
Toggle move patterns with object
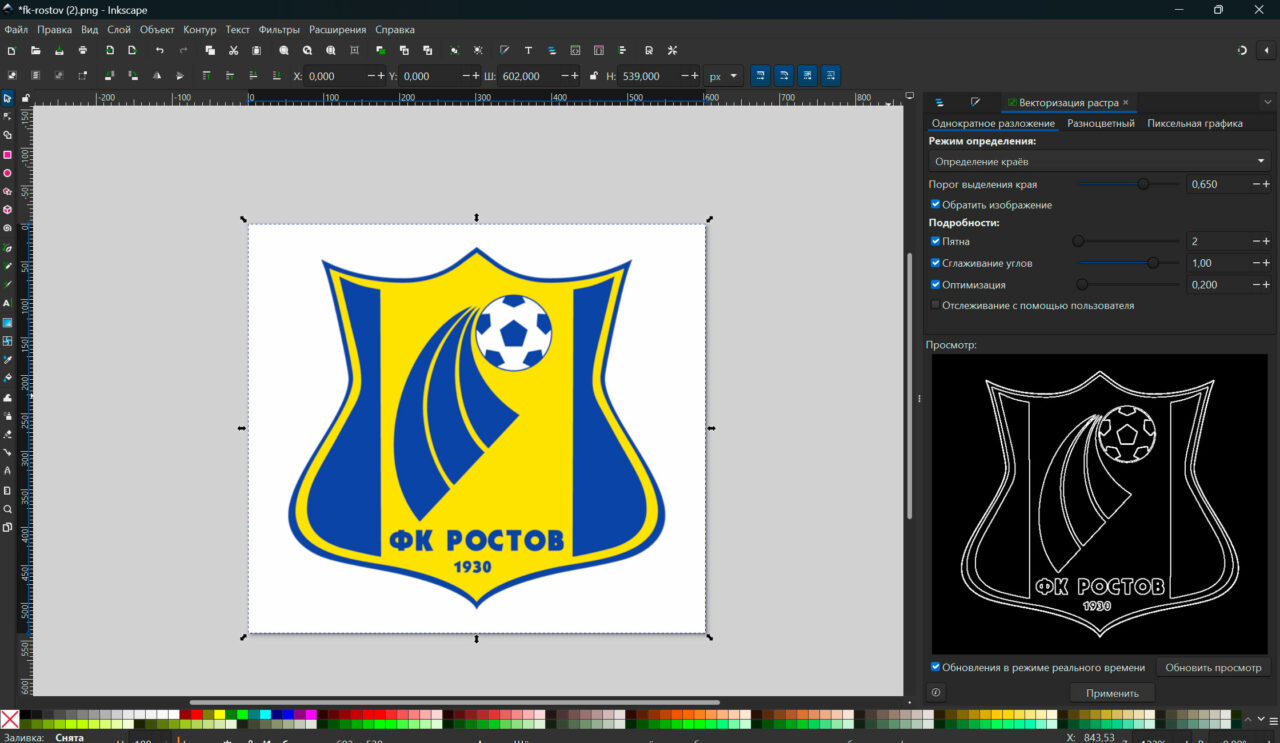click(x=831, y=76)
